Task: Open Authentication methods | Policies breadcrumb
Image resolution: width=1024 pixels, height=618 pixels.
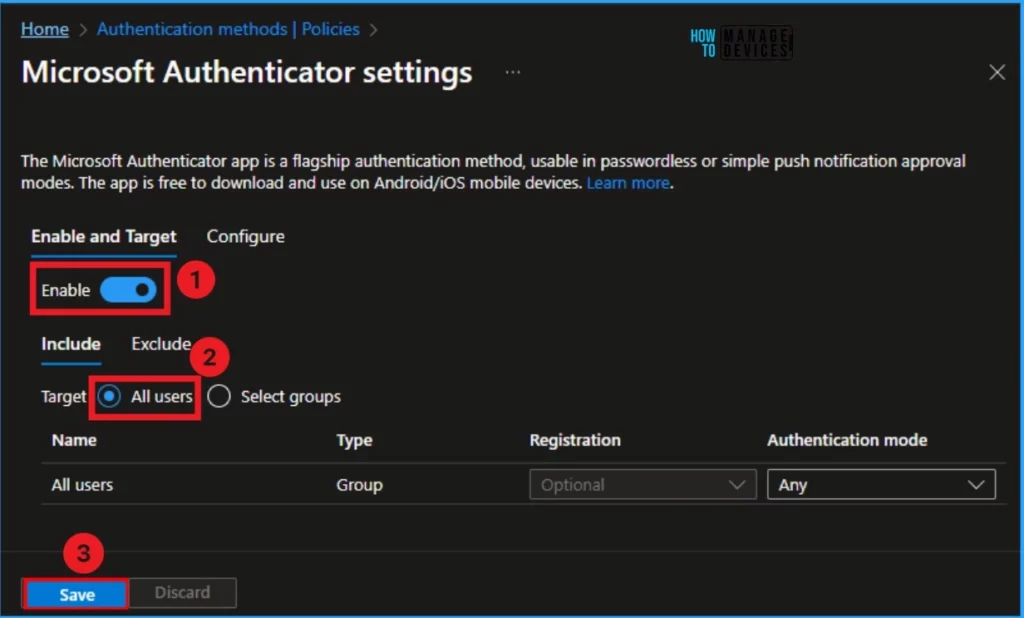Action: point(228,29)
